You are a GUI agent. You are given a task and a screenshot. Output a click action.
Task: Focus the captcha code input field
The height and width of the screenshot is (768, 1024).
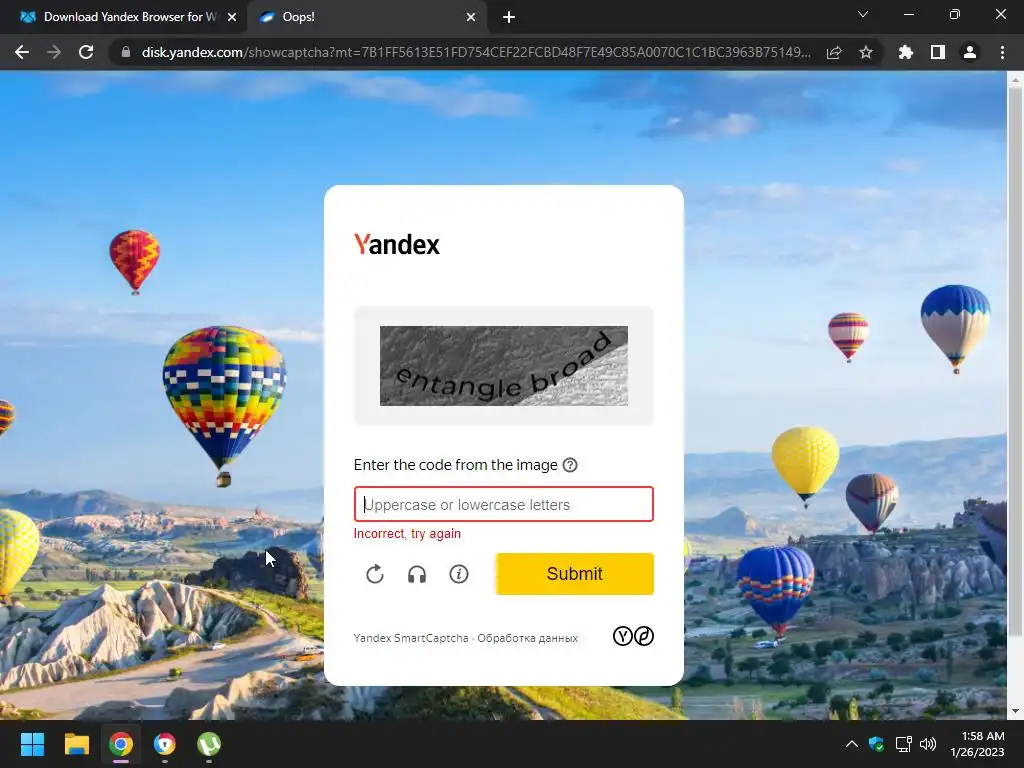tap(504, 504)
